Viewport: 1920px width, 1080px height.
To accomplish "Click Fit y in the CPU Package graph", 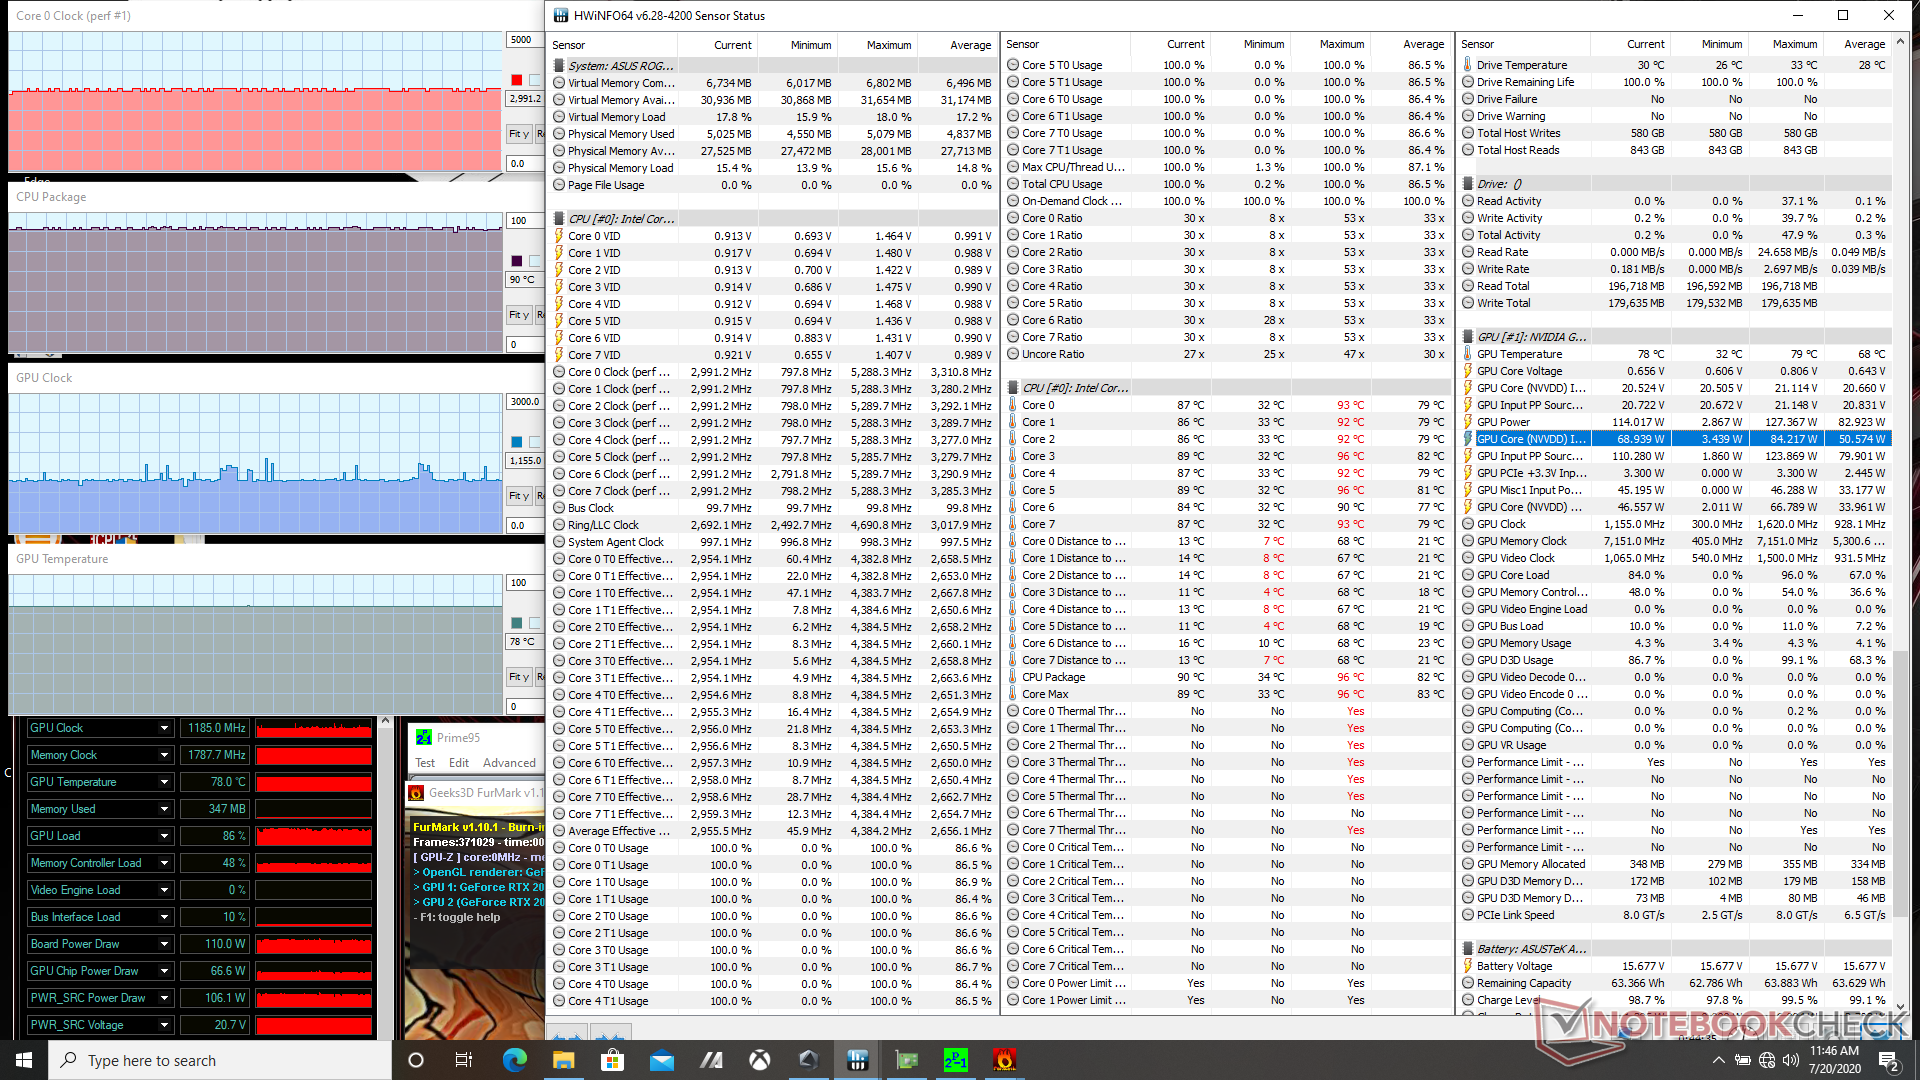I will coord(518,315).
